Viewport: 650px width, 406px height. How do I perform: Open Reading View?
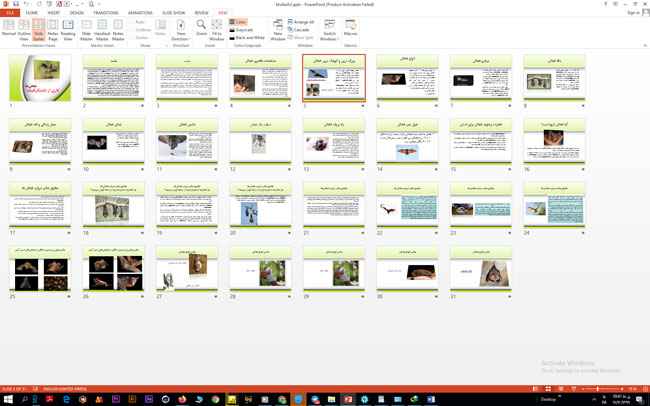click(x=68, y=28)
